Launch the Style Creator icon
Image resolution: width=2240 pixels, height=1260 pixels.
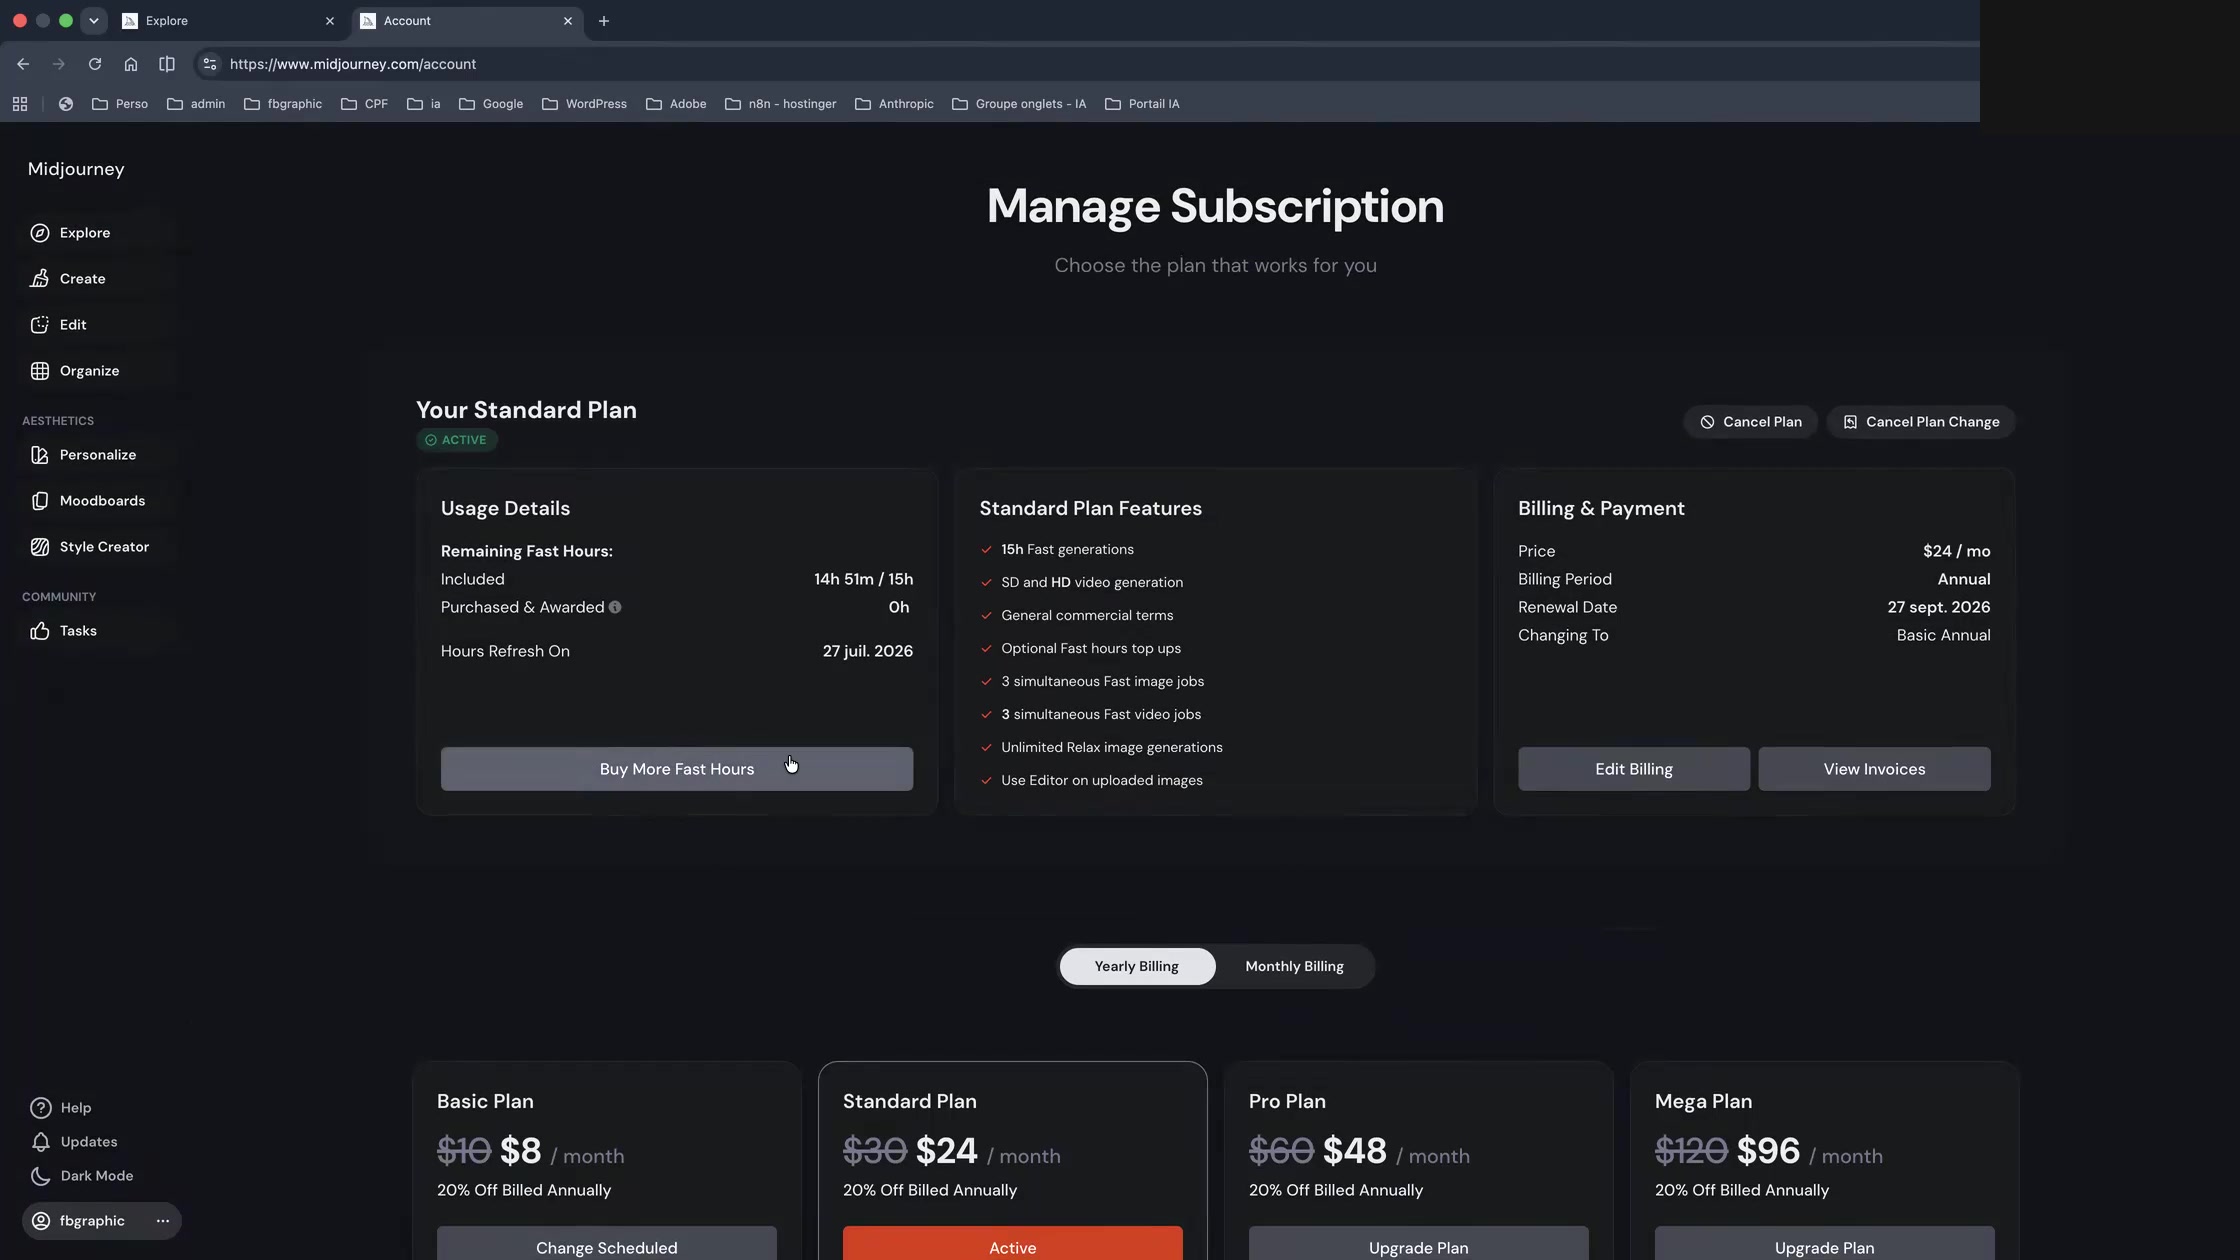coord(40,547)
